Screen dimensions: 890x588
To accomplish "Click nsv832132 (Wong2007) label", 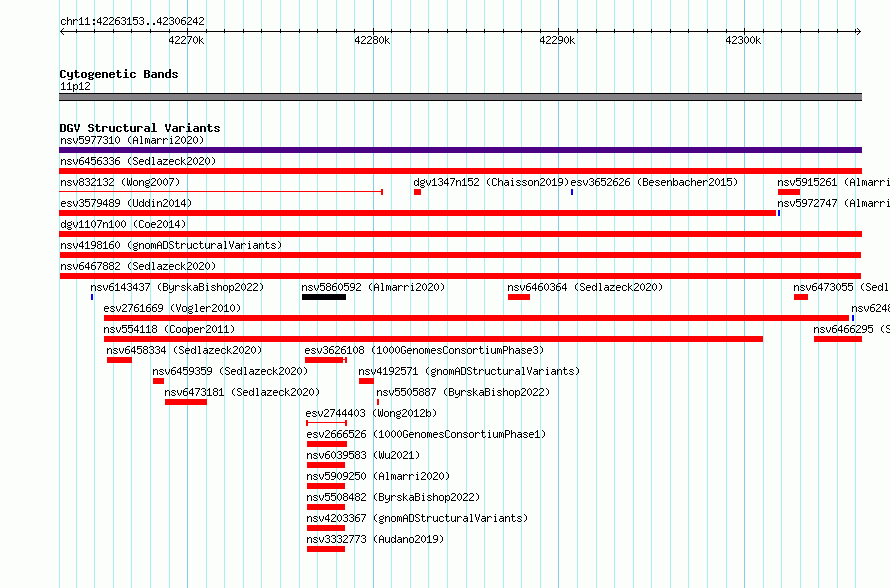I will pos(120,182).
